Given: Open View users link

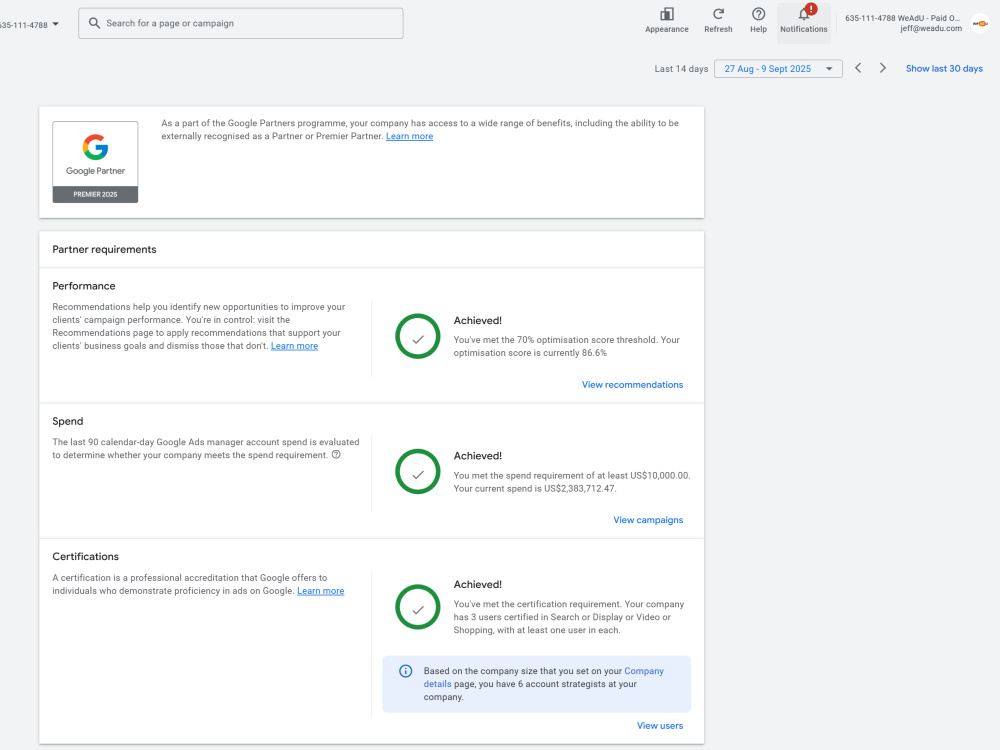Looking at the screenshot, I should [659, 726].
